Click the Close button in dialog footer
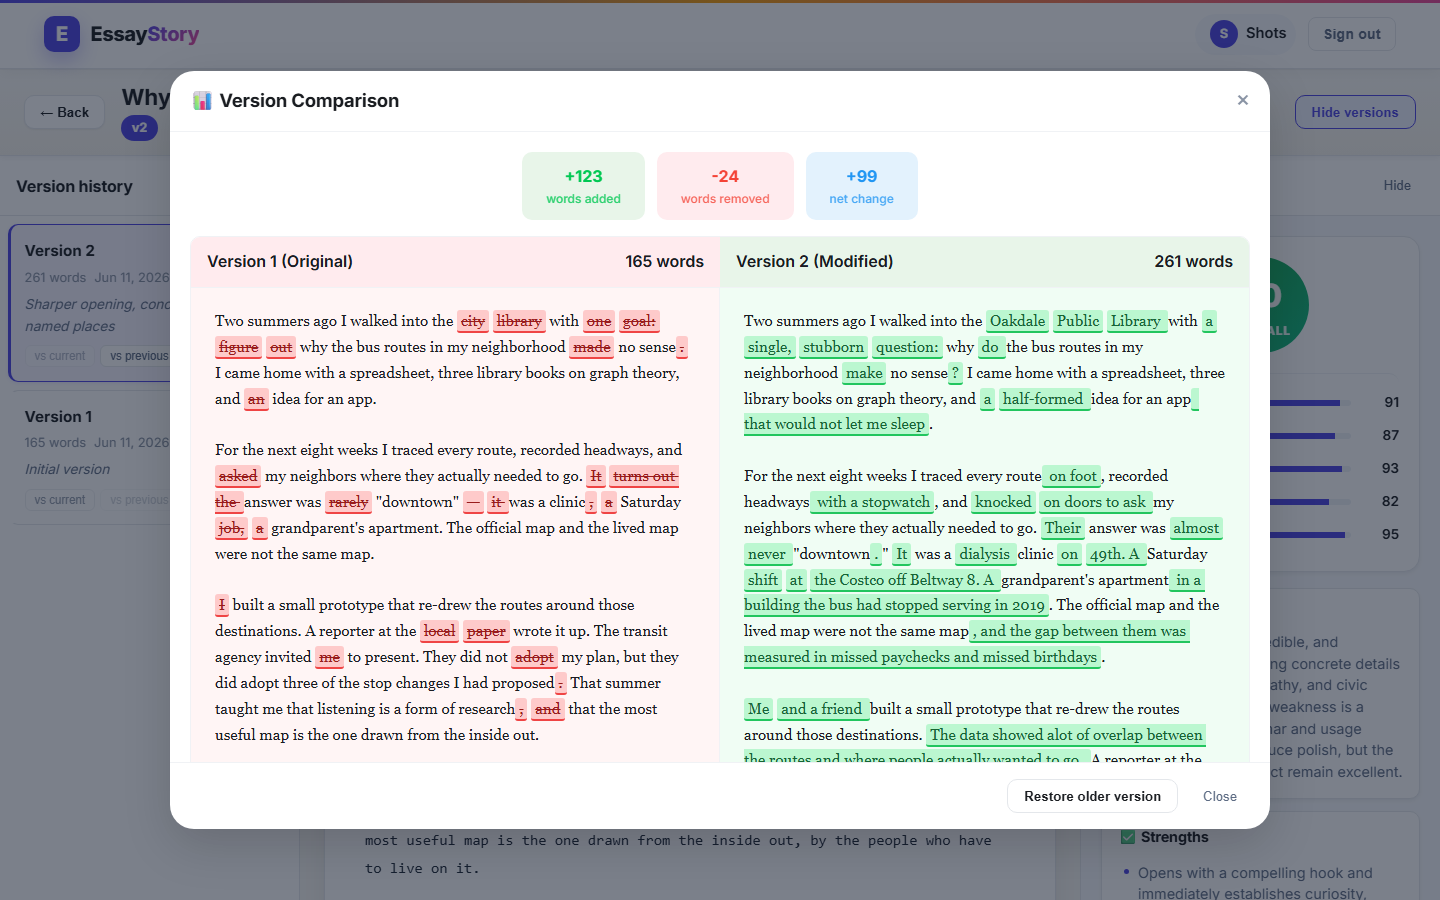1440x900 pixels. pos(1219,796)
